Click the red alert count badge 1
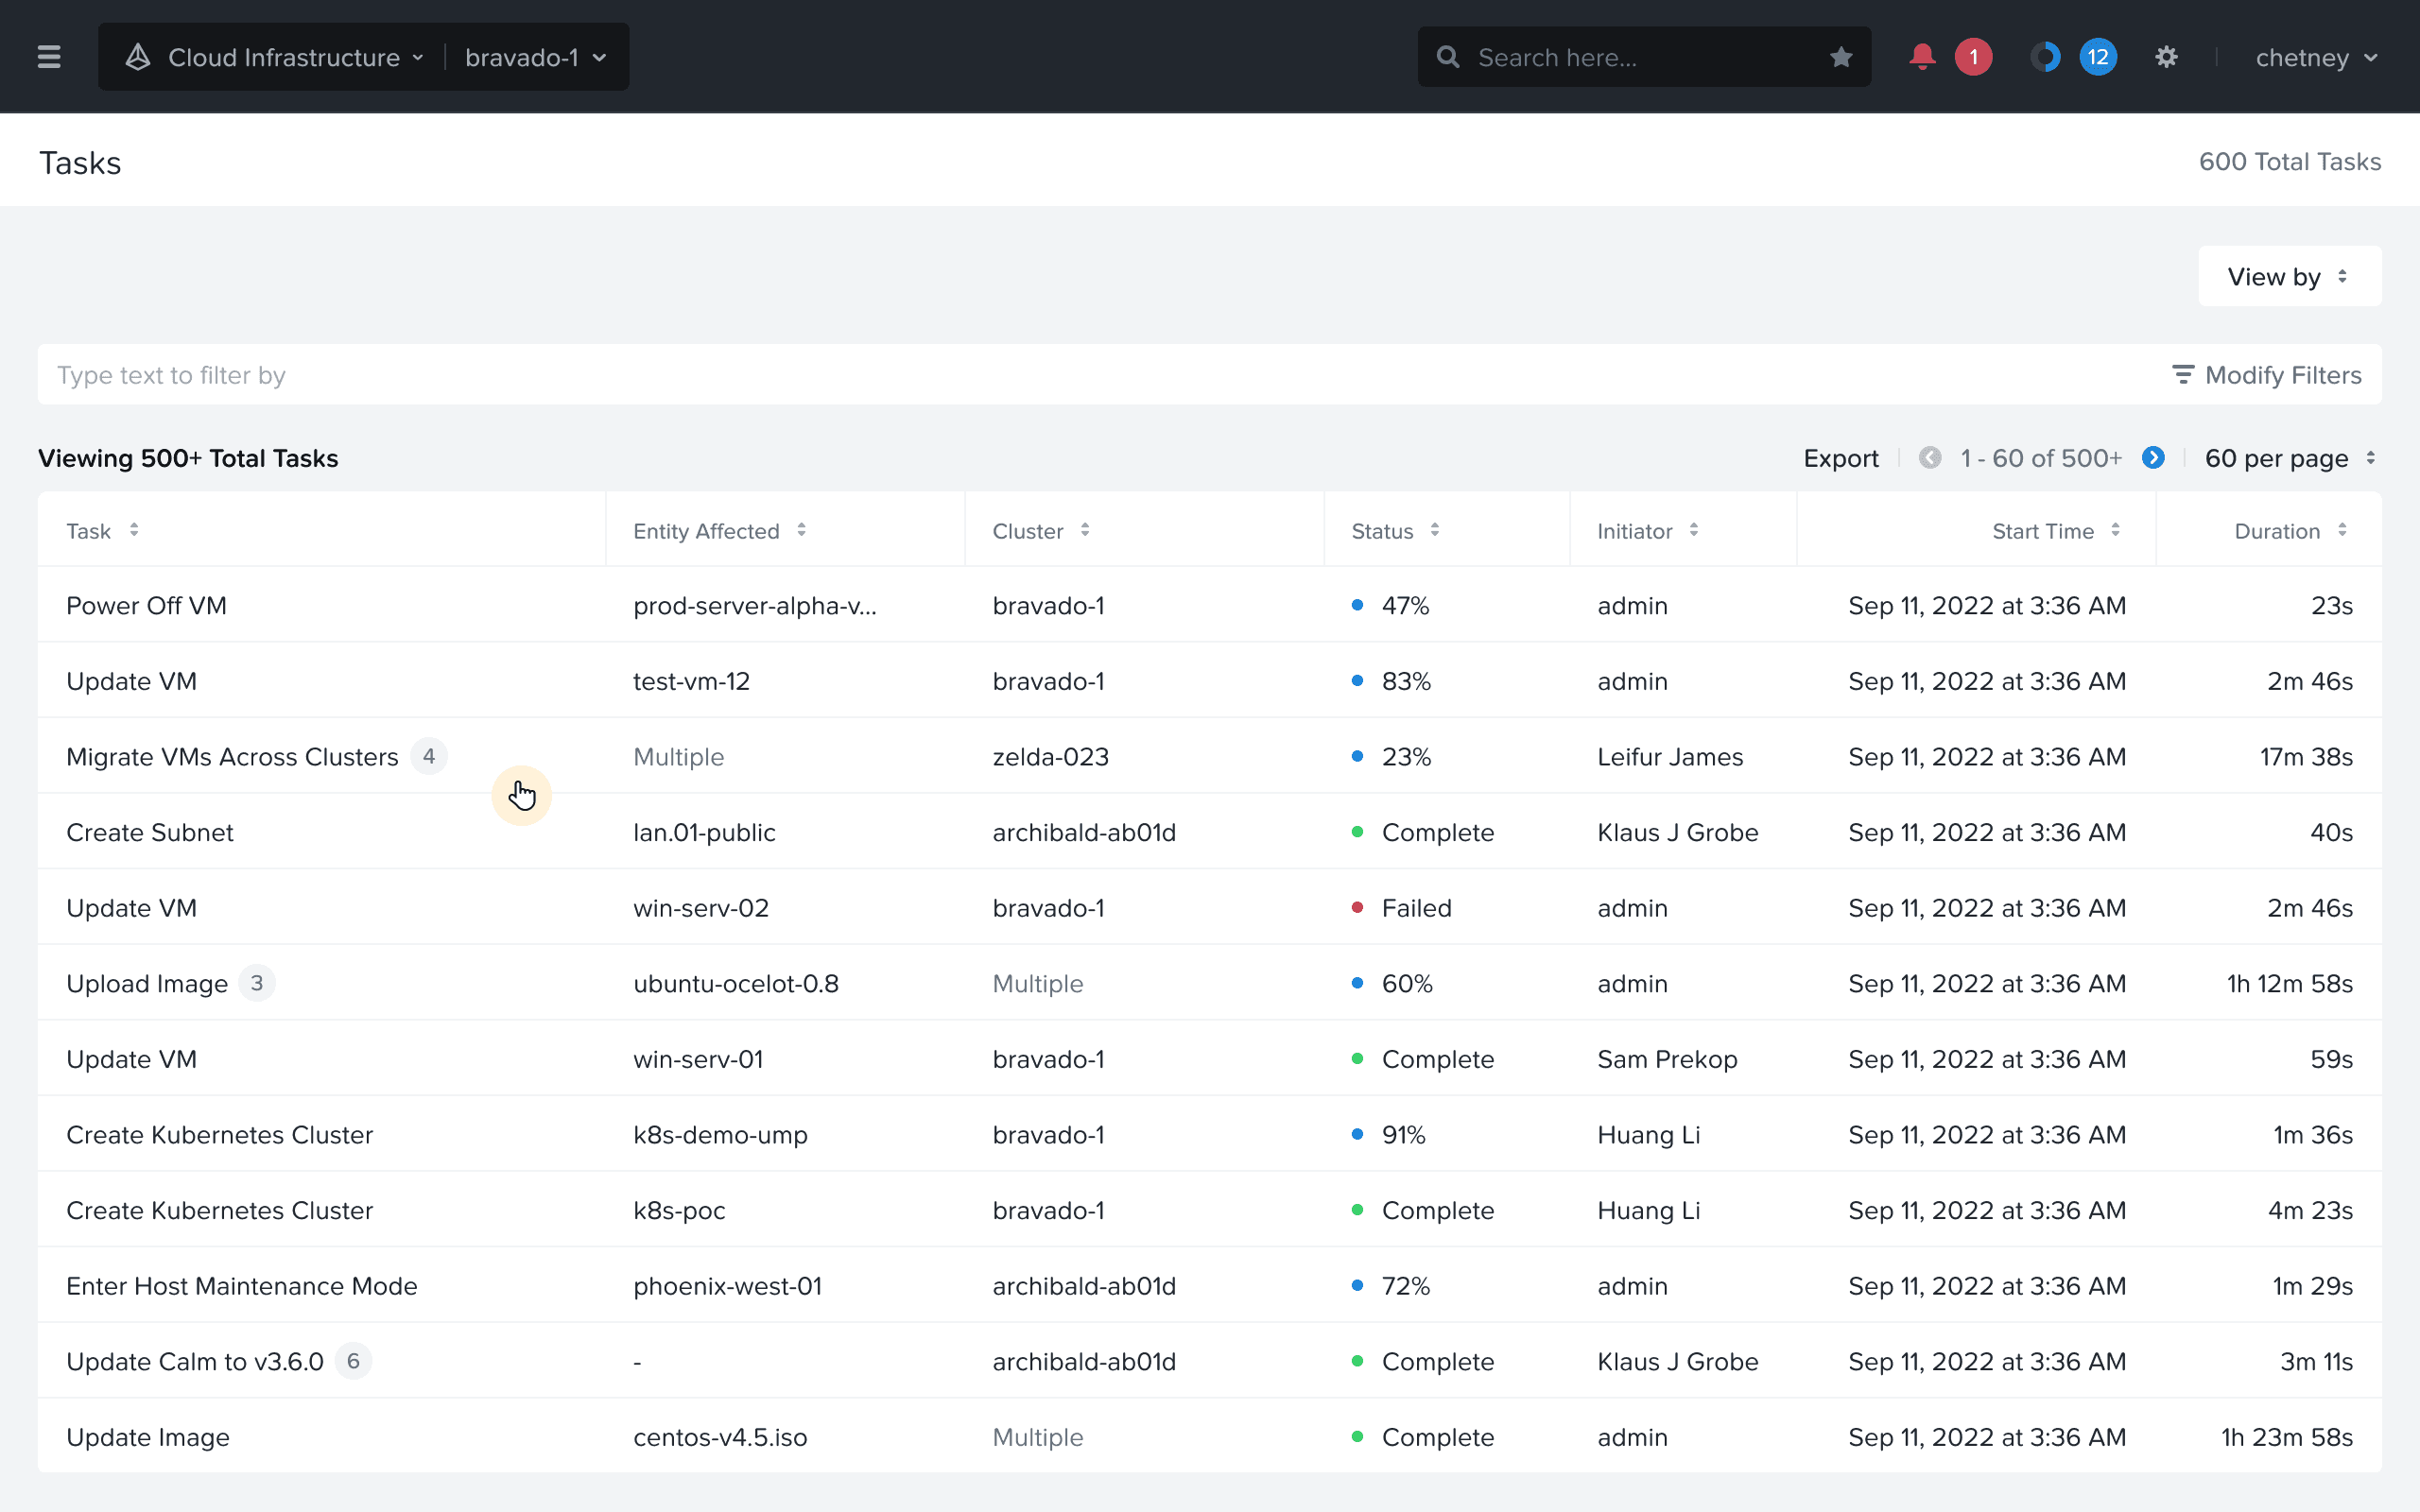This screenshot has width=2420, height=1512. tap(1973, 57)
